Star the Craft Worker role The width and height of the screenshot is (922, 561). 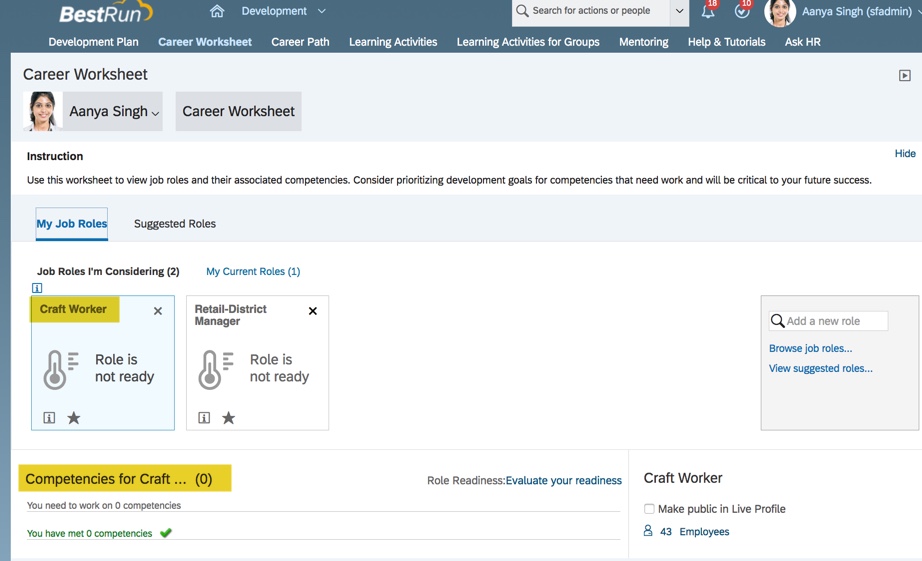pos(74,418)
